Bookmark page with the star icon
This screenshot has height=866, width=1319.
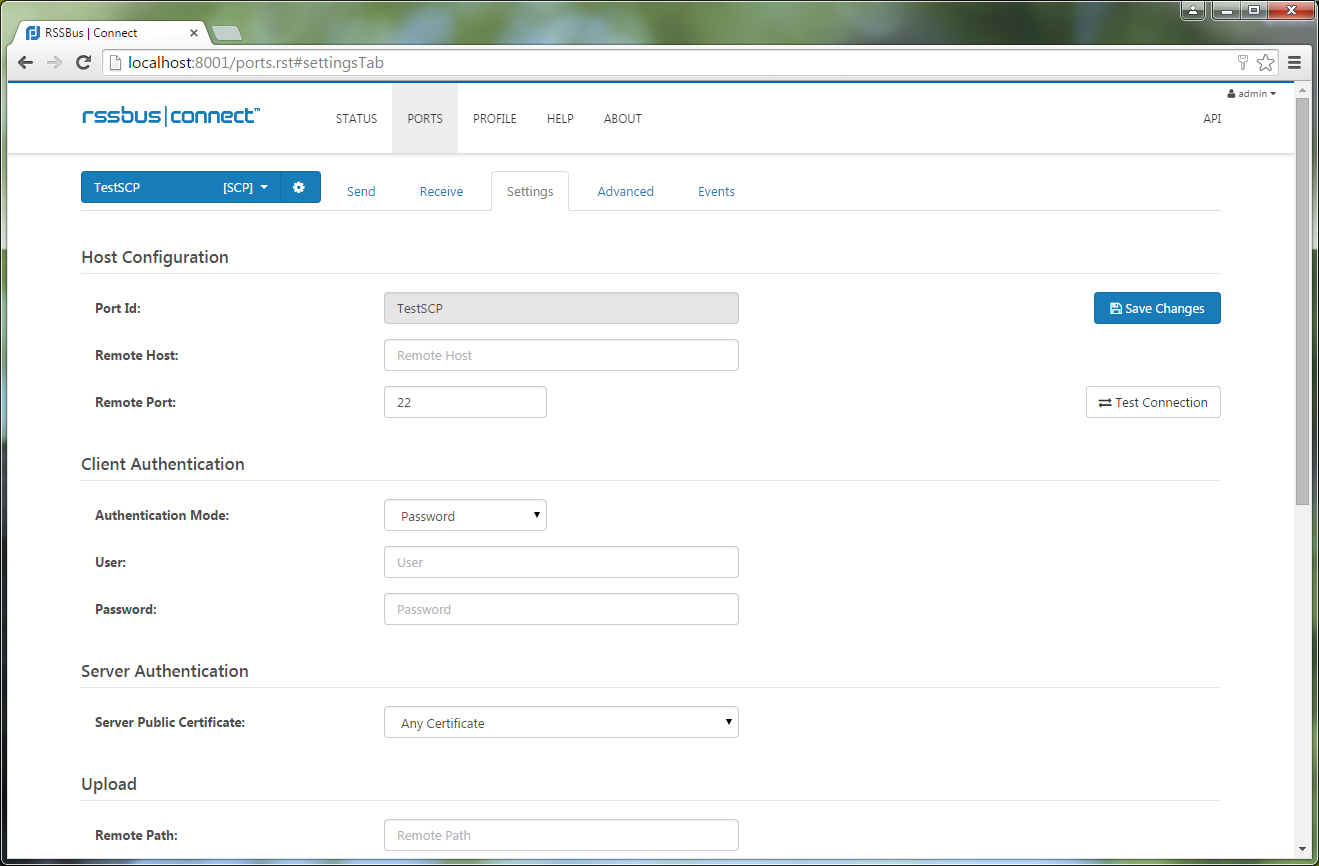pos(1266,63)
